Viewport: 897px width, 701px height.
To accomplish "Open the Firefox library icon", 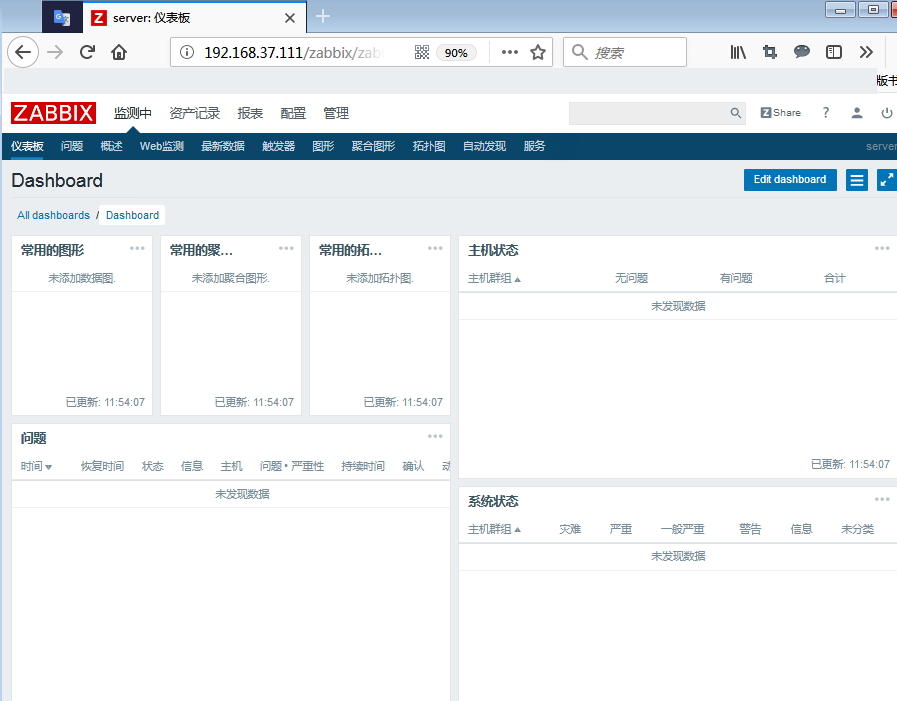I will [738, 52].
